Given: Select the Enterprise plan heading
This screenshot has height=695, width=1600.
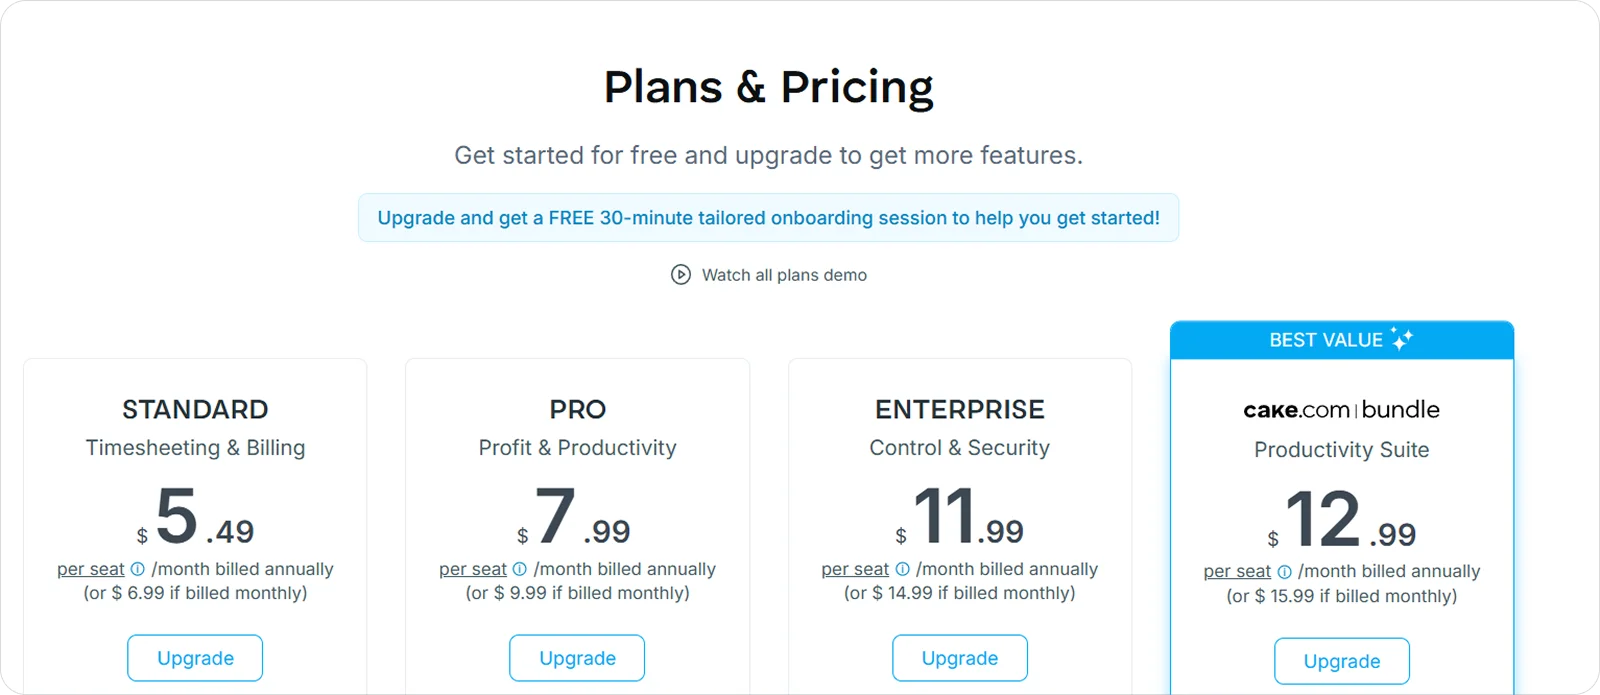Looking at the screenshot, I should 959,409.
